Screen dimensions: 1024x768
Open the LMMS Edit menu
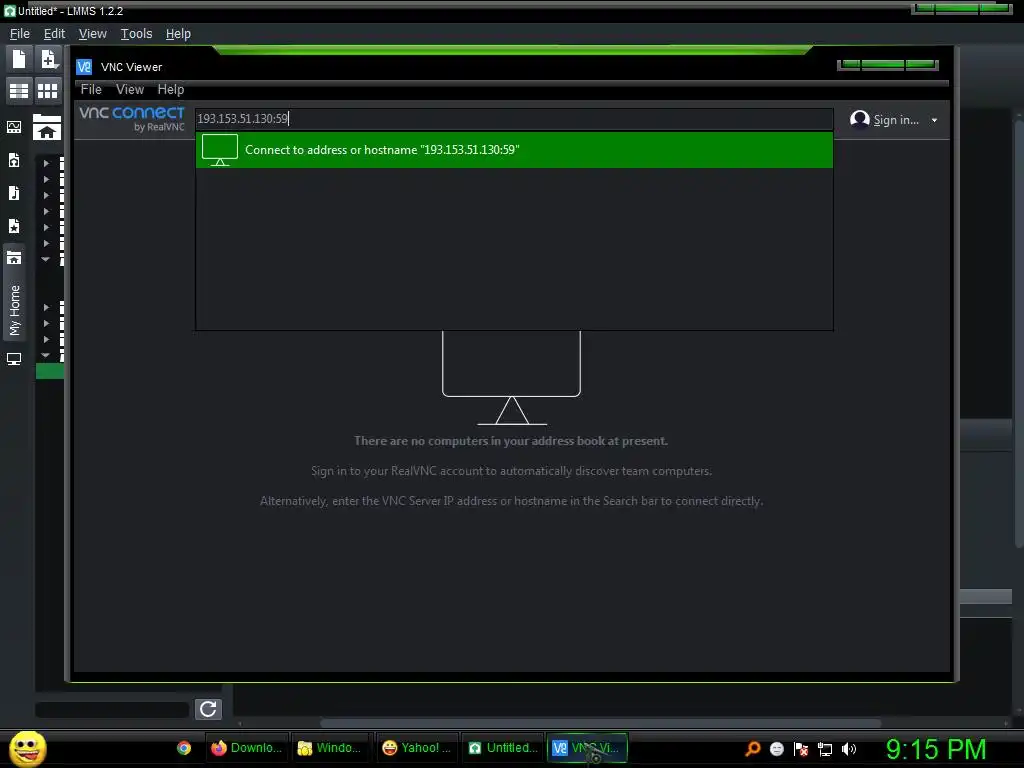tap(54, 33)
